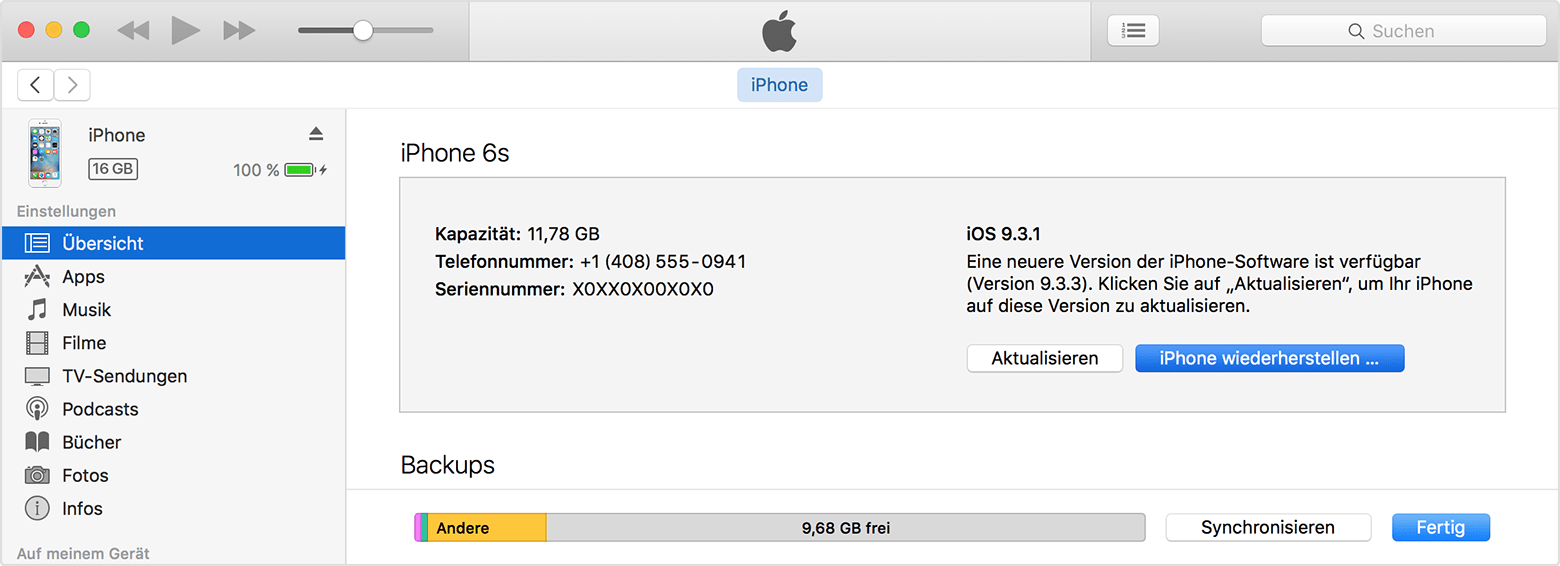Screen dimensions: 1560x566
Task: Go forward with the right arrow
Action: pos(72,85)
